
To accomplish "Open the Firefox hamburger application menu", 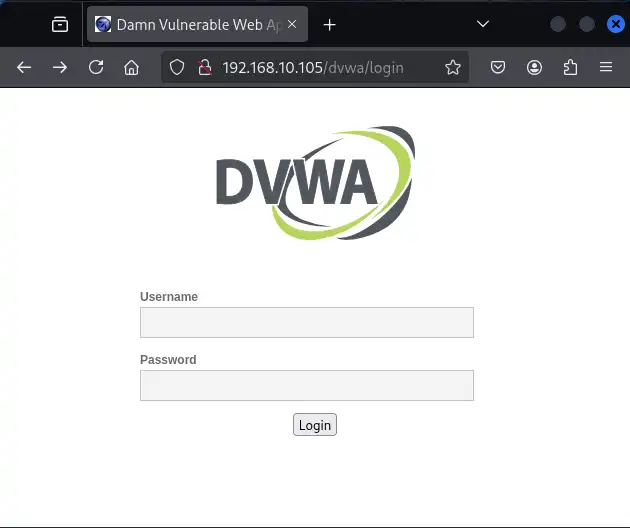I will pyautogui.click(x=606, y=67).
